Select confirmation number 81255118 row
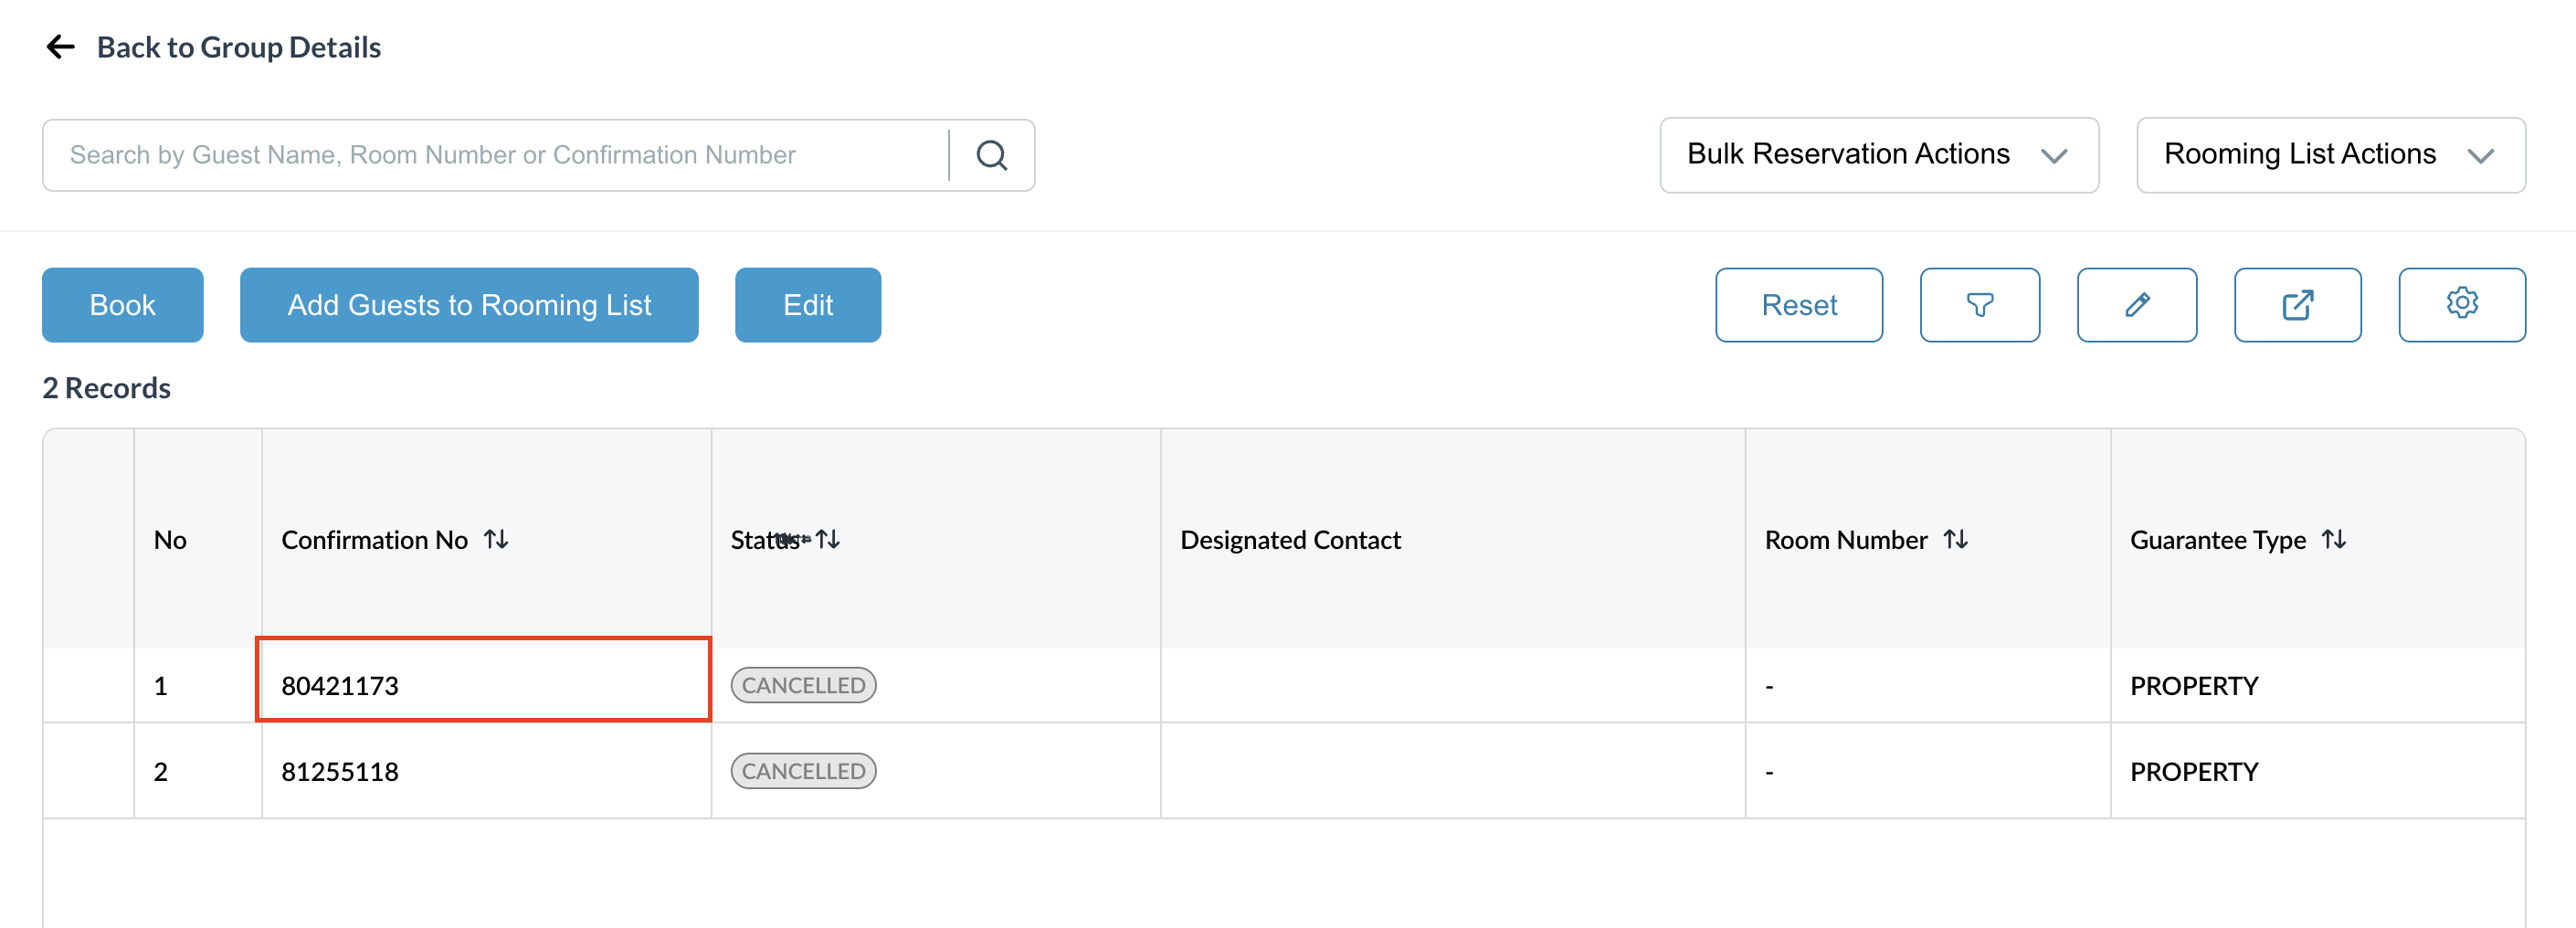2576x928 pixels. click(x=1283, y=771)
